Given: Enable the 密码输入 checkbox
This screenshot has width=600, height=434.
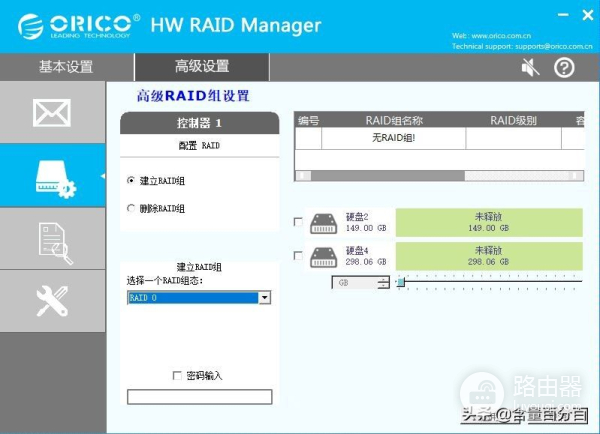Looking at the screenshot, I should point(177,375).
